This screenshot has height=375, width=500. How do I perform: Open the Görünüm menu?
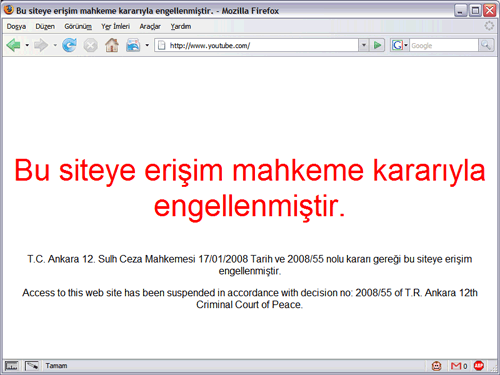pos(78,26)
